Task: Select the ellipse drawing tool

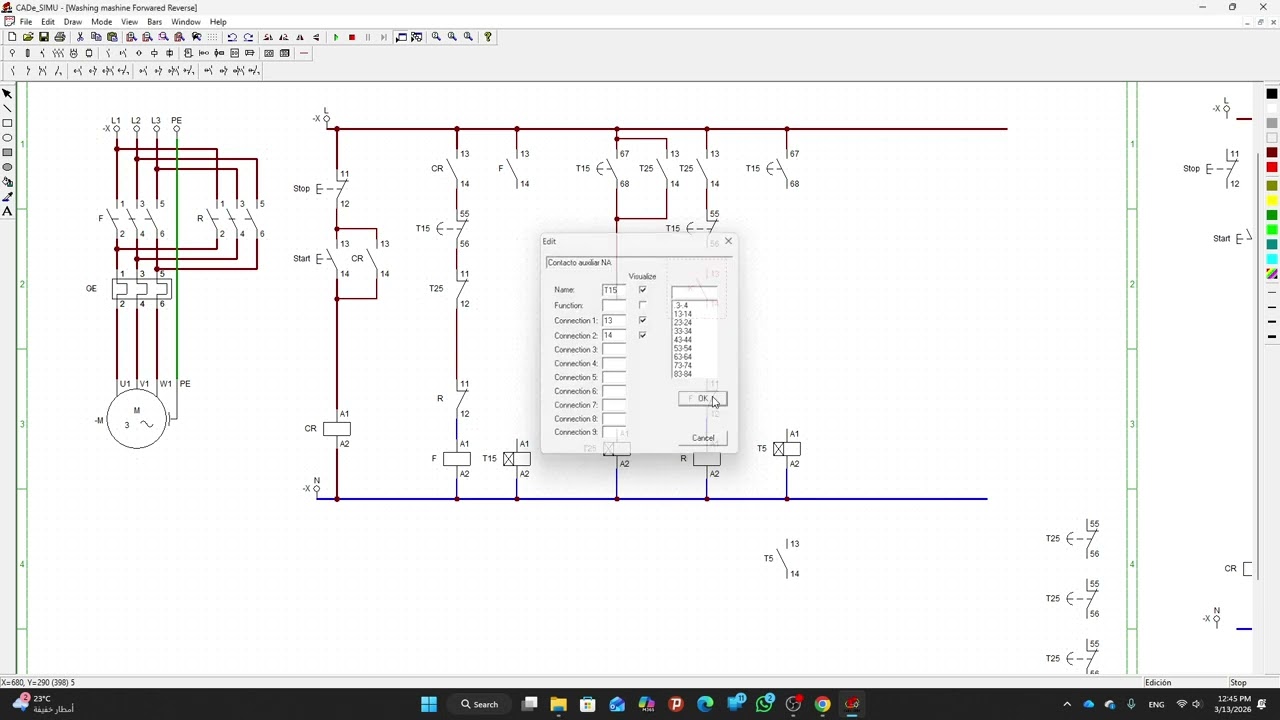Action: tap(7, 138)
